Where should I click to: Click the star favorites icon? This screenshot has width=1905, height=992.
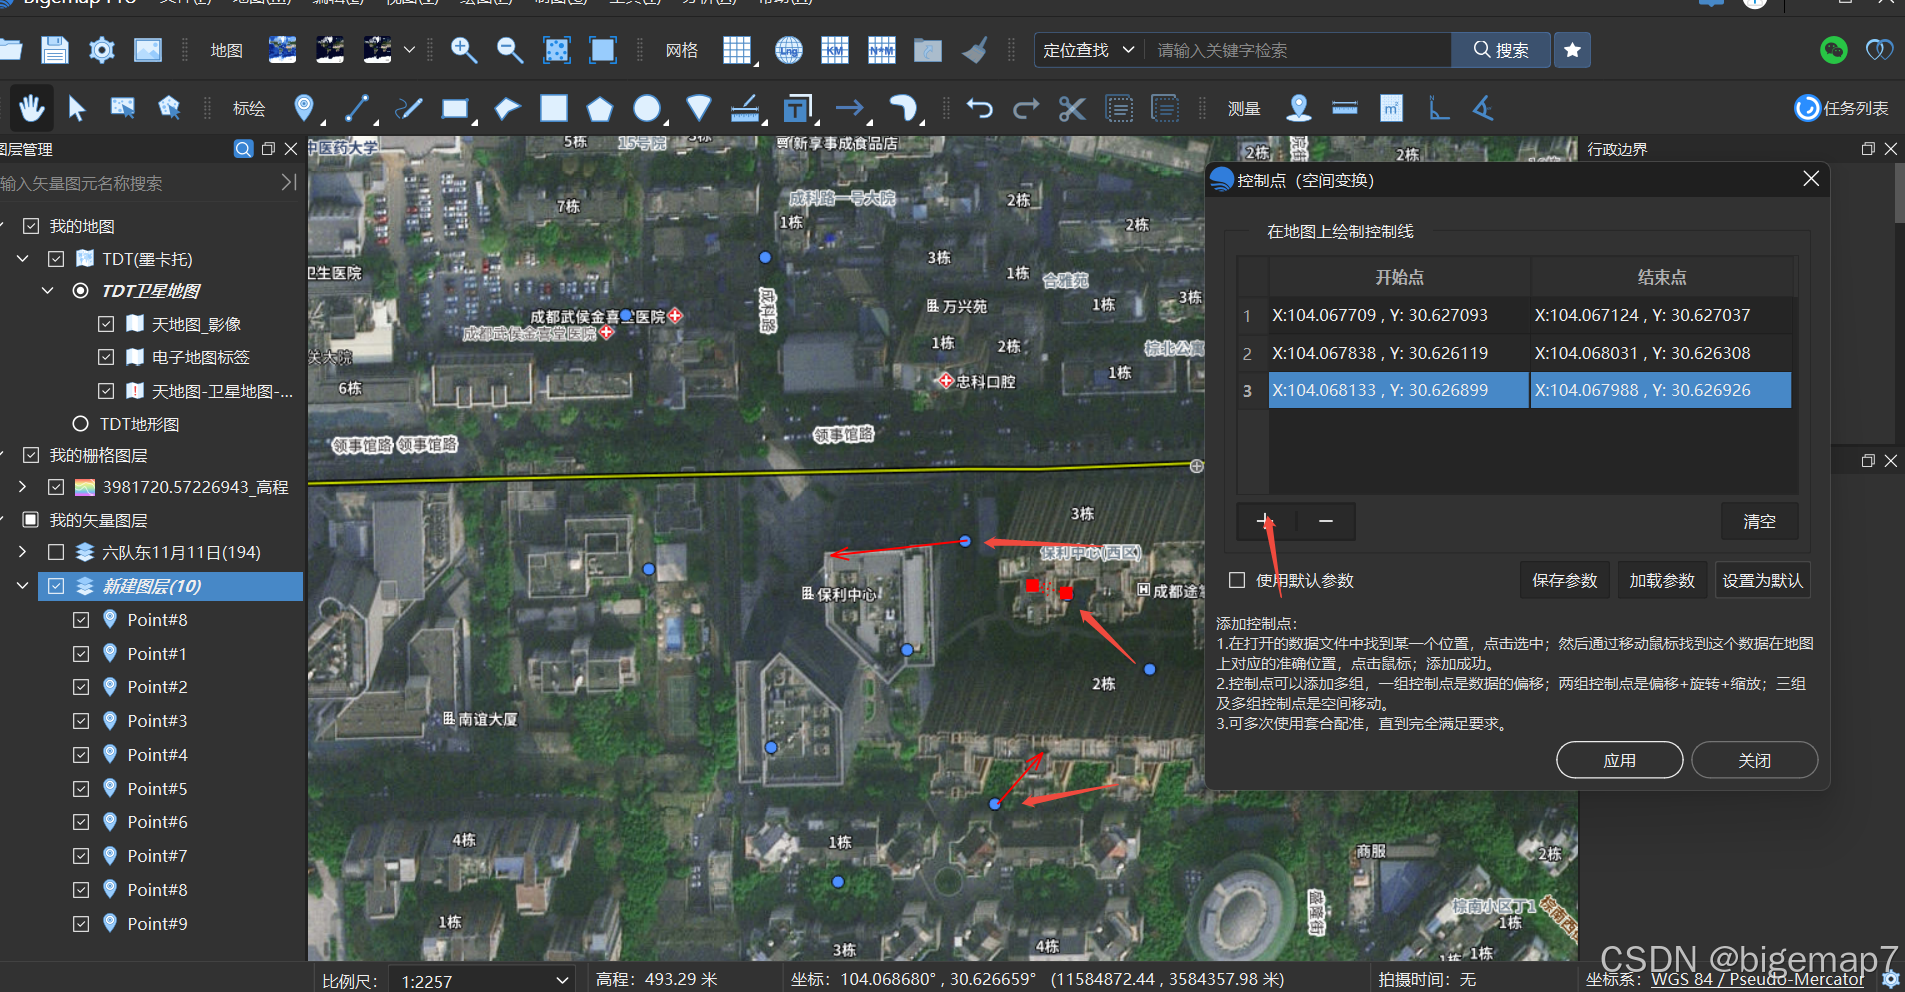(x=1572, y=50)
